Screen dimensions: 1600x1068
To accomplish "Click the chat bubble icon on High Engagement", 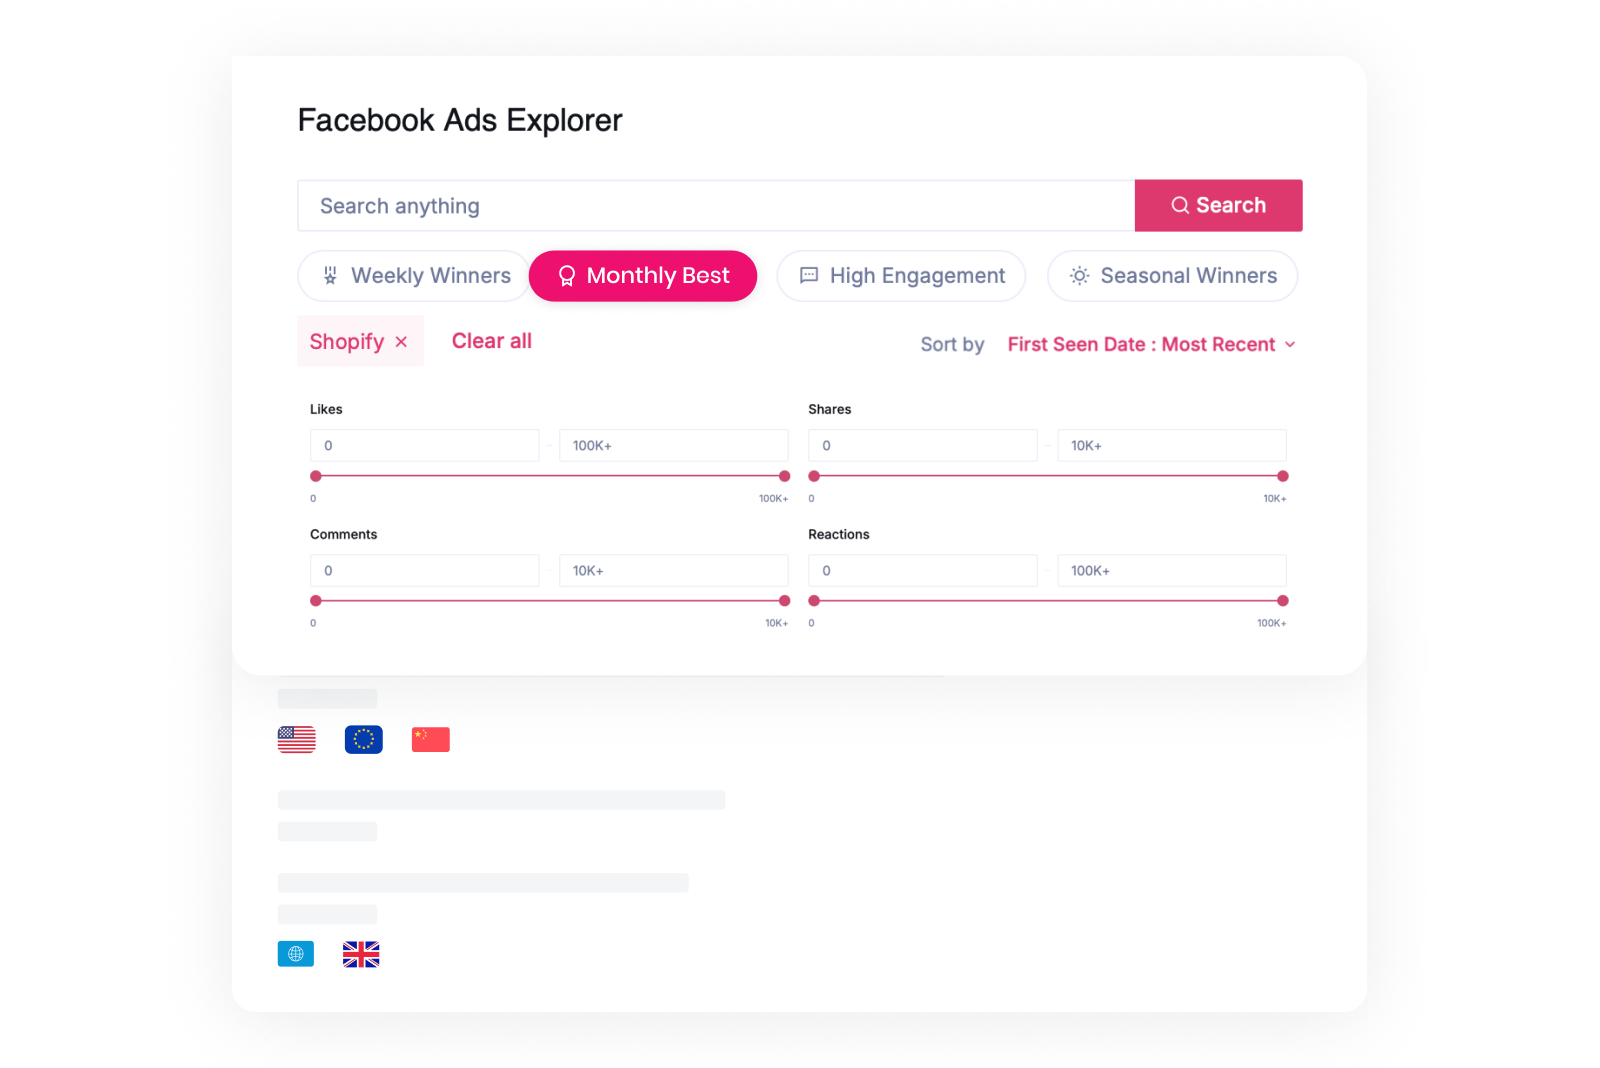I will click(x=809, y=276).
